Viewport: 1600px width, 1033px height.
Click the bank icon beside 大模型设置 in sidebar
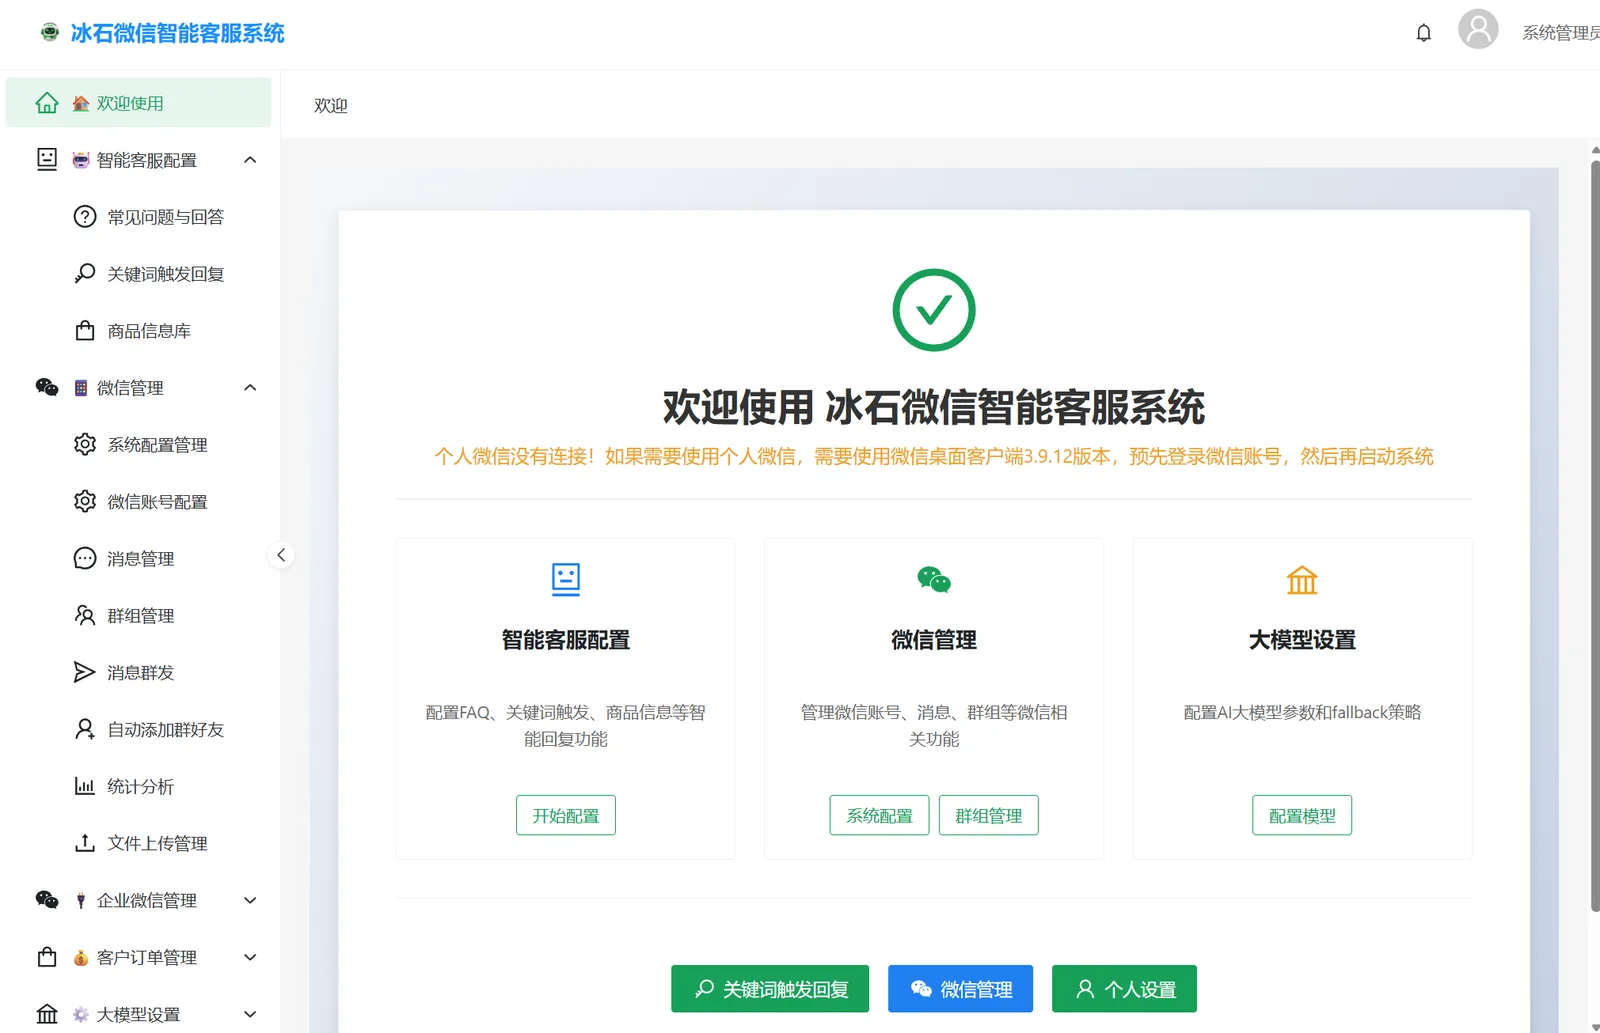(x=47, y=1015)
